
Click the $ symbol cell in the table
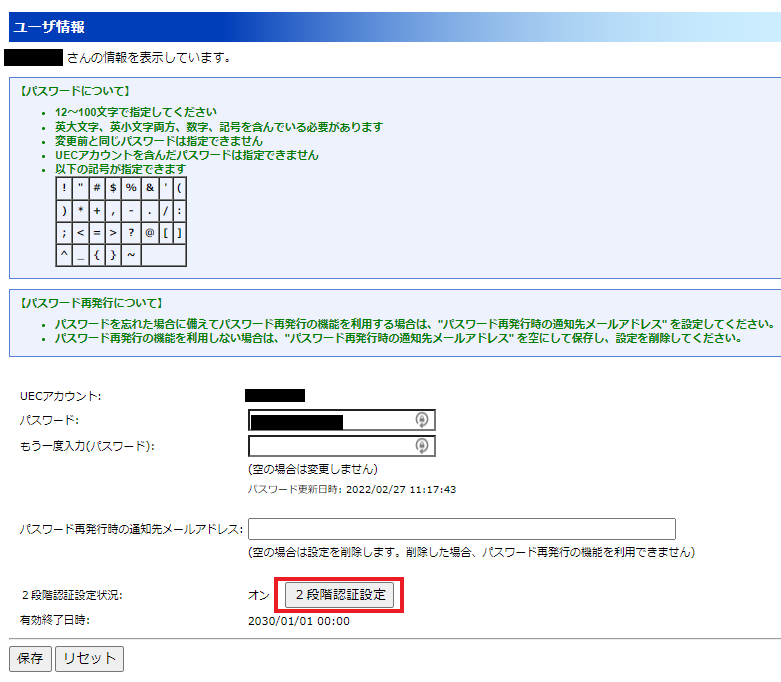pyautogui.click(x=114, y=188)
